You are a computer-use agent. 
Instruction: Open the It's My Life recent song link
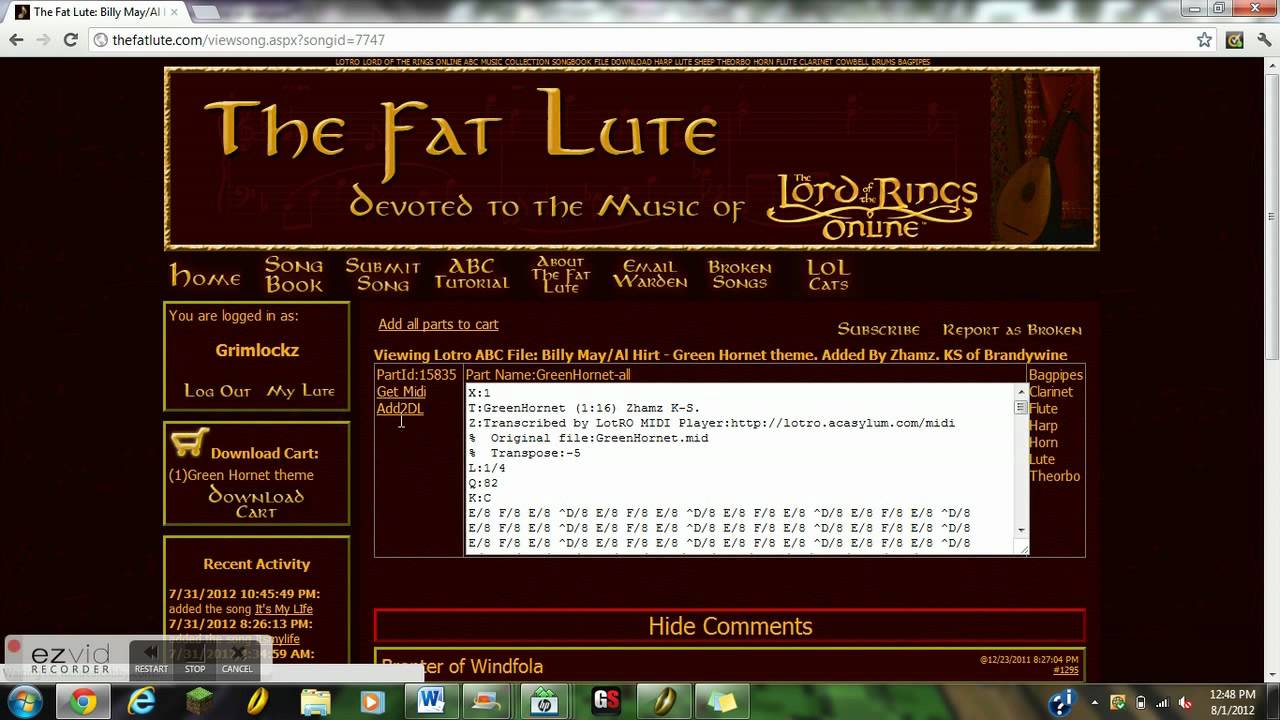(284, 609)
